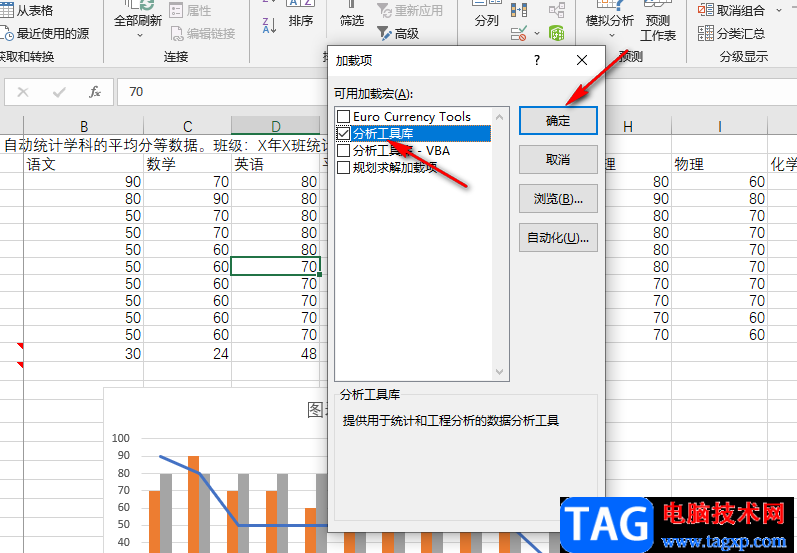Select column B header
797x553 pixels.
pos(84,126)
